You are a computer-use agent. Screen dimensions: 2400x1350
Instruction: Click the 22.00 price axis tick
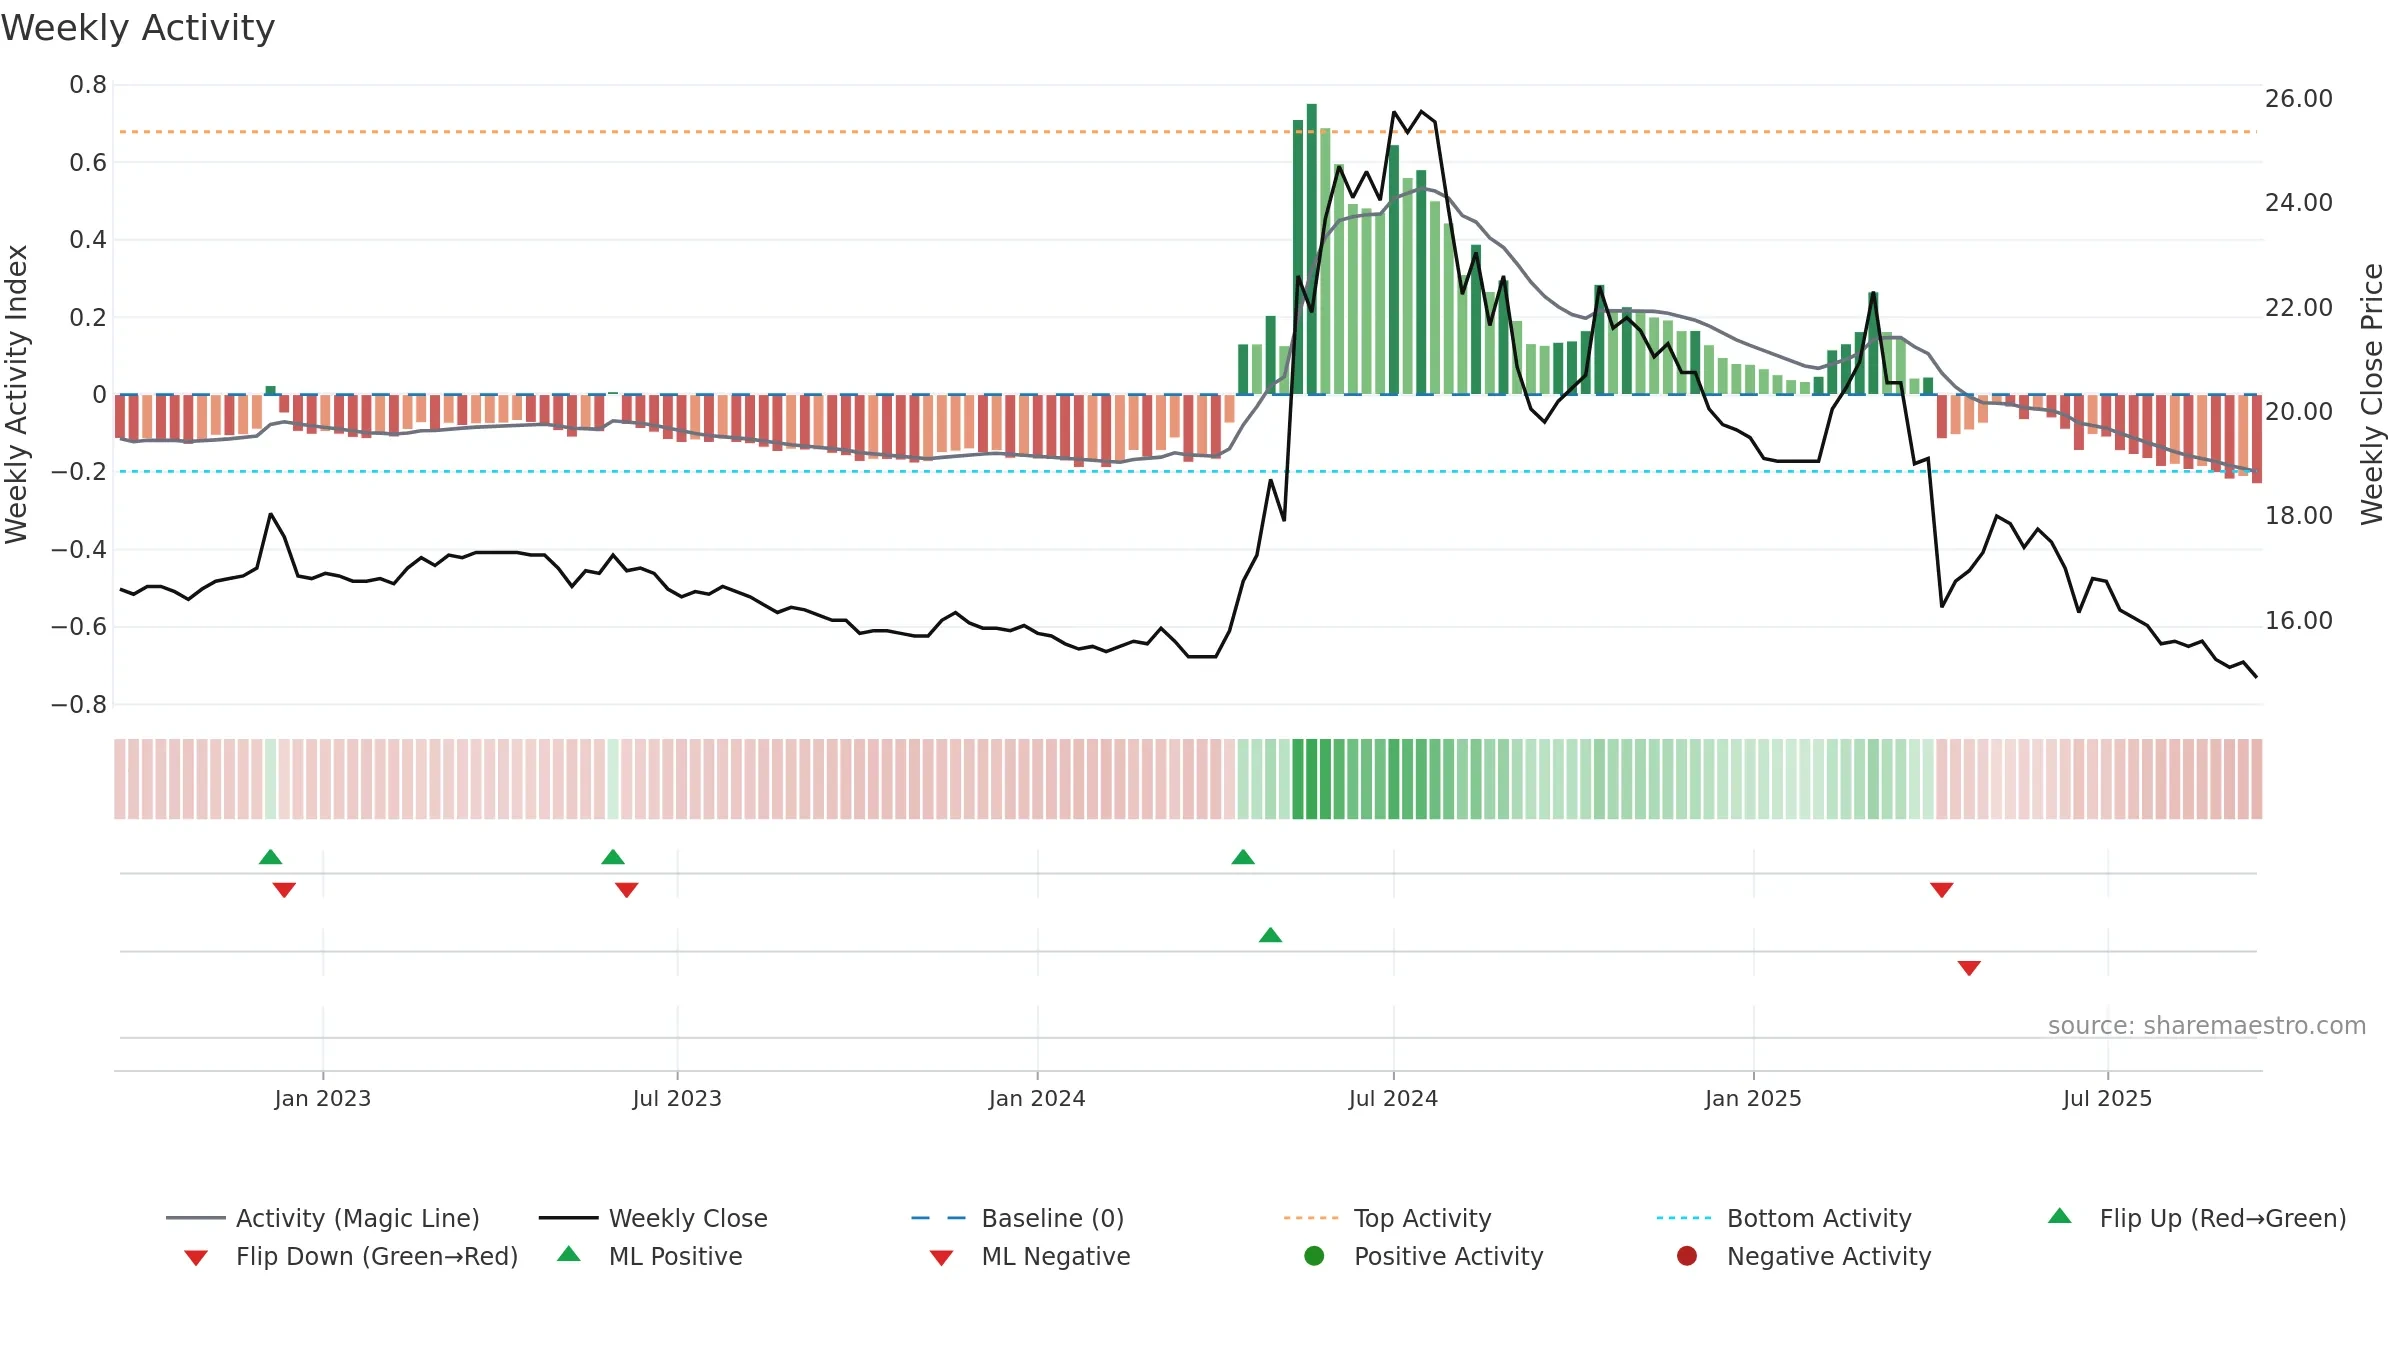(2299, 308)
